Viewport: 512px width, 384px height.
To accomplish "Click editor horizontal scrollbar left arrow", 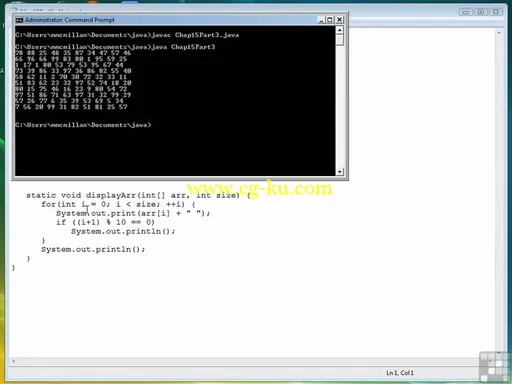I will pos(13,361).
